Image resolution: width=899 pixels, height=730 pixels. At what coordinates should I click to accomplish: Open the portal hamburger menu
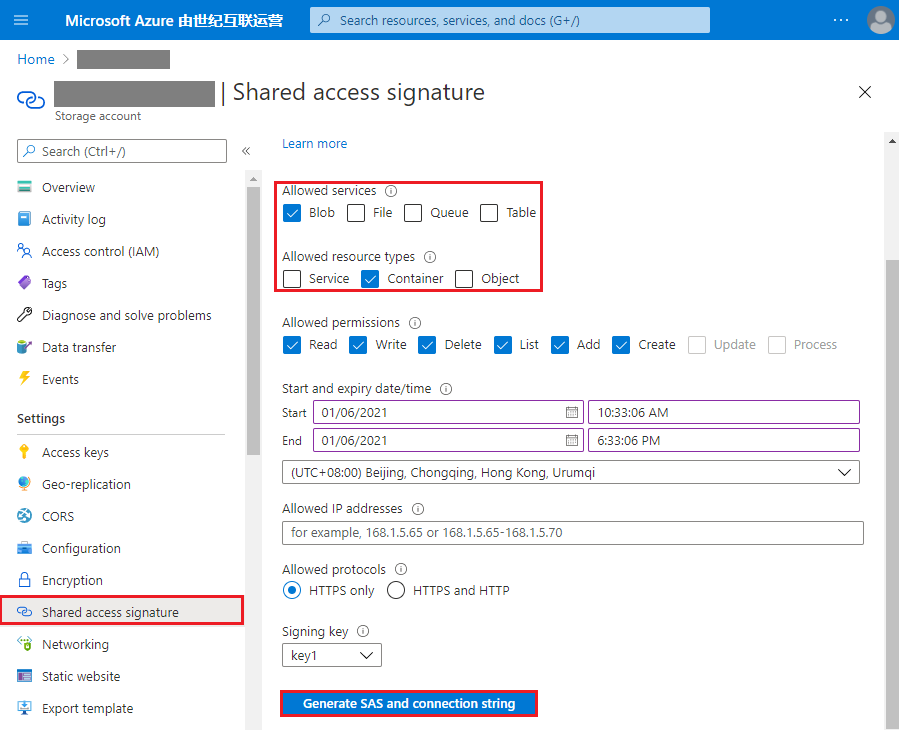pyautogui.click(x=21, y=20)
